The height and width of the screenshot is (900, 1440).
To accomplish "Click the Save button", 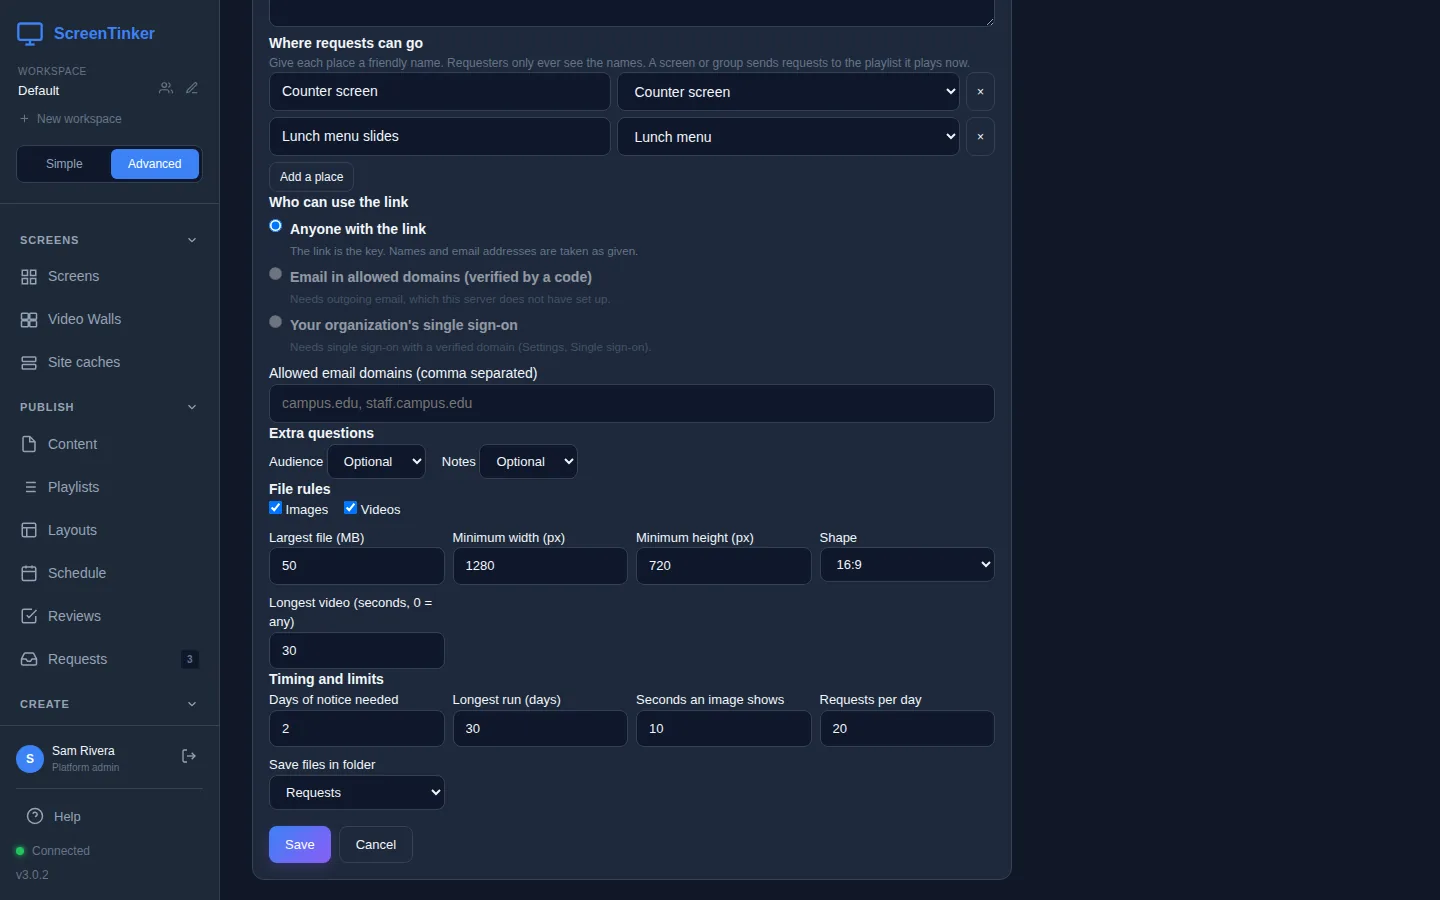I will point(300,845).
